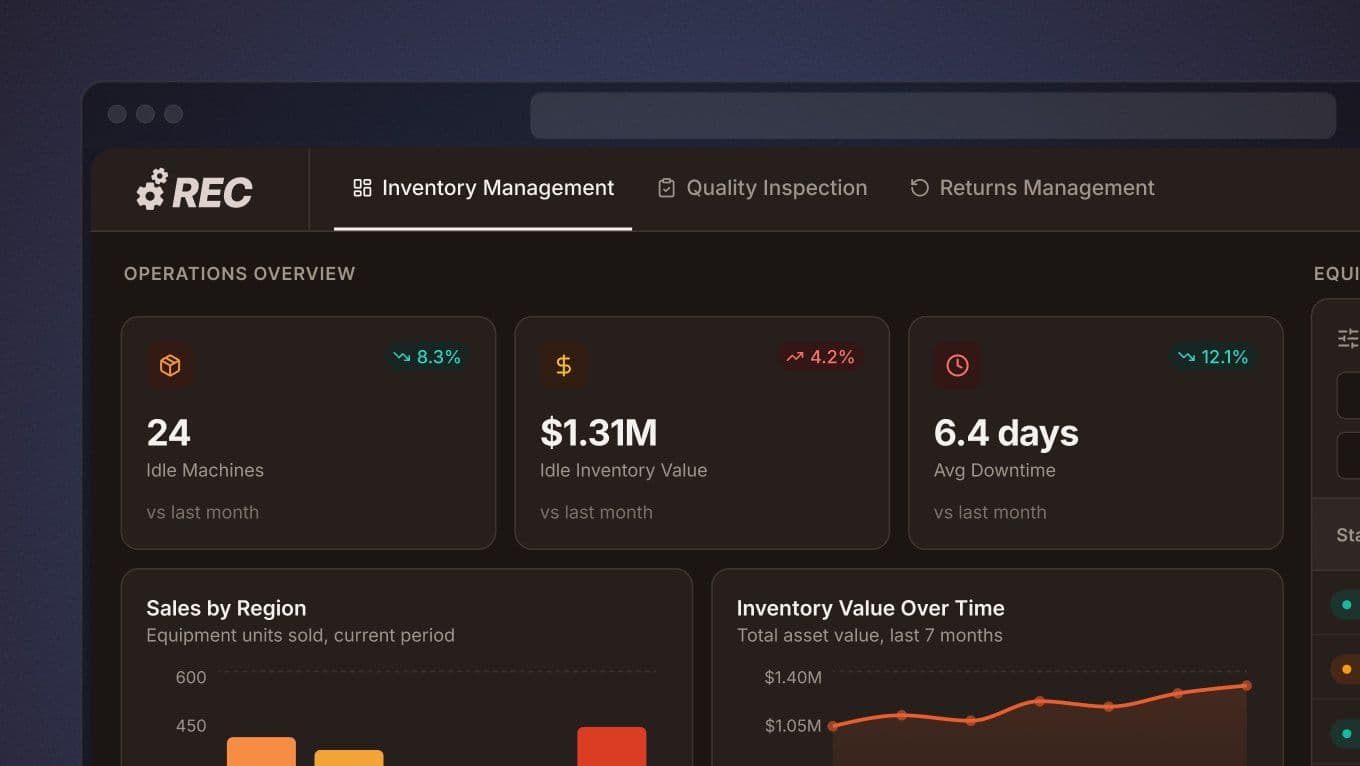
Task: Click the "Avg Downtime" label
Action: [995, 470]
